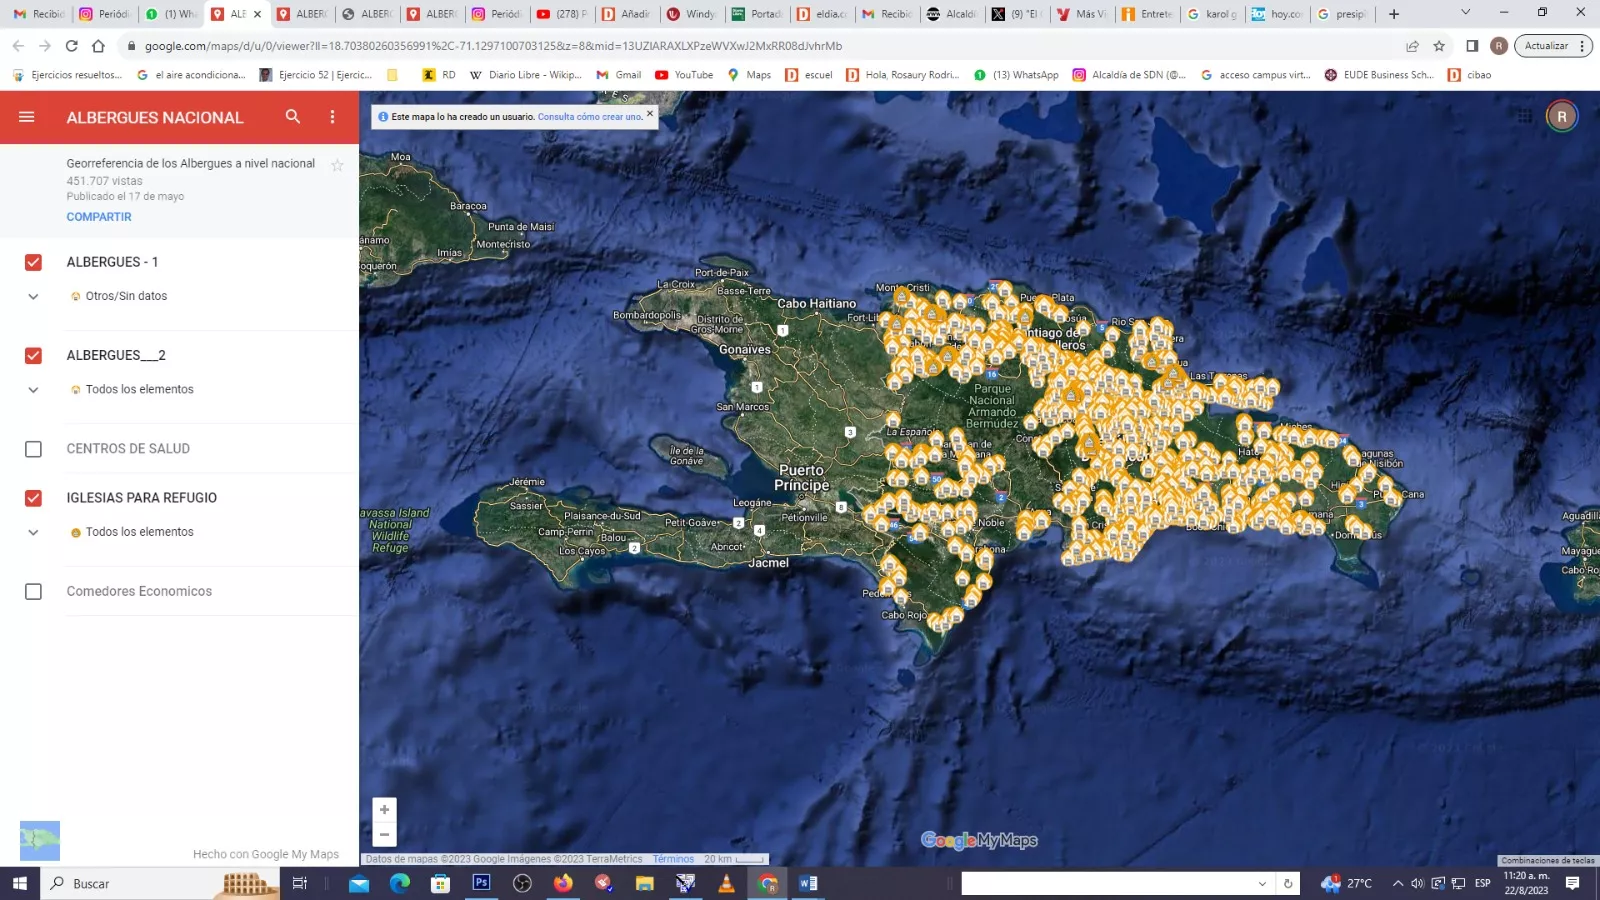Zoom in on the map
The image size is (1600, 900).
coord(384,810)
